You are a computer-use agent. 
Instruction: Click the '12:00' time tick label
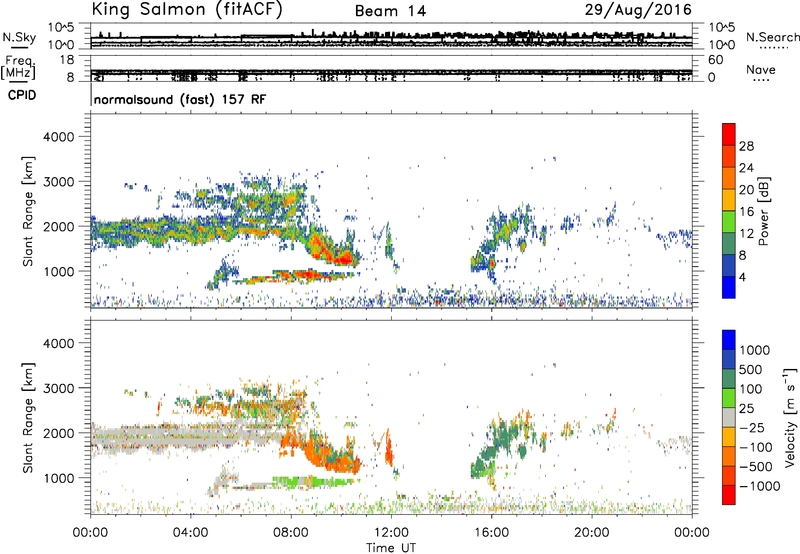pyautogui.click(x=391, y=533)
